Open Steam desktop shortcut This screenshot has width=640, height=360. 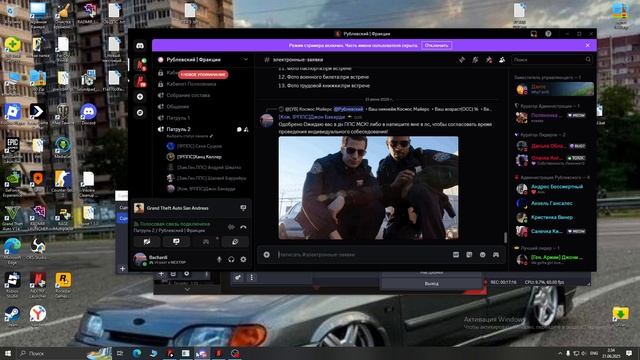[12, 316]
